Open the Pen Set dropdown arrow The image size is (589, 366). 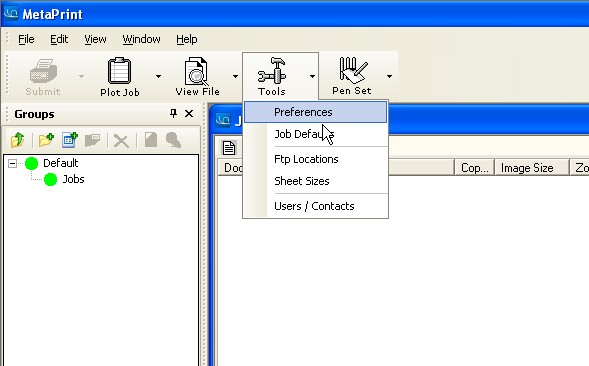click(x=389, y=76)
